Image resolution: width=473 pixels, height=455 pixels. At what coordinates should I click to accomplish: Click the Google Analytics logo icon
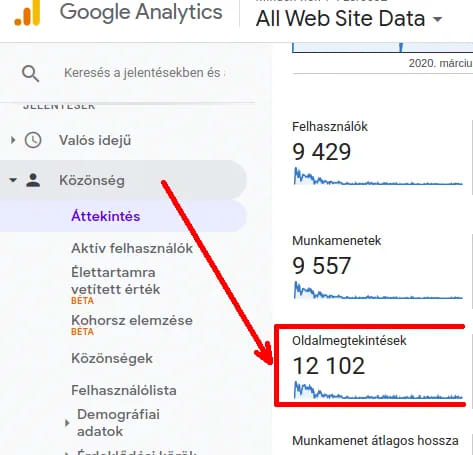coord(27,13)
